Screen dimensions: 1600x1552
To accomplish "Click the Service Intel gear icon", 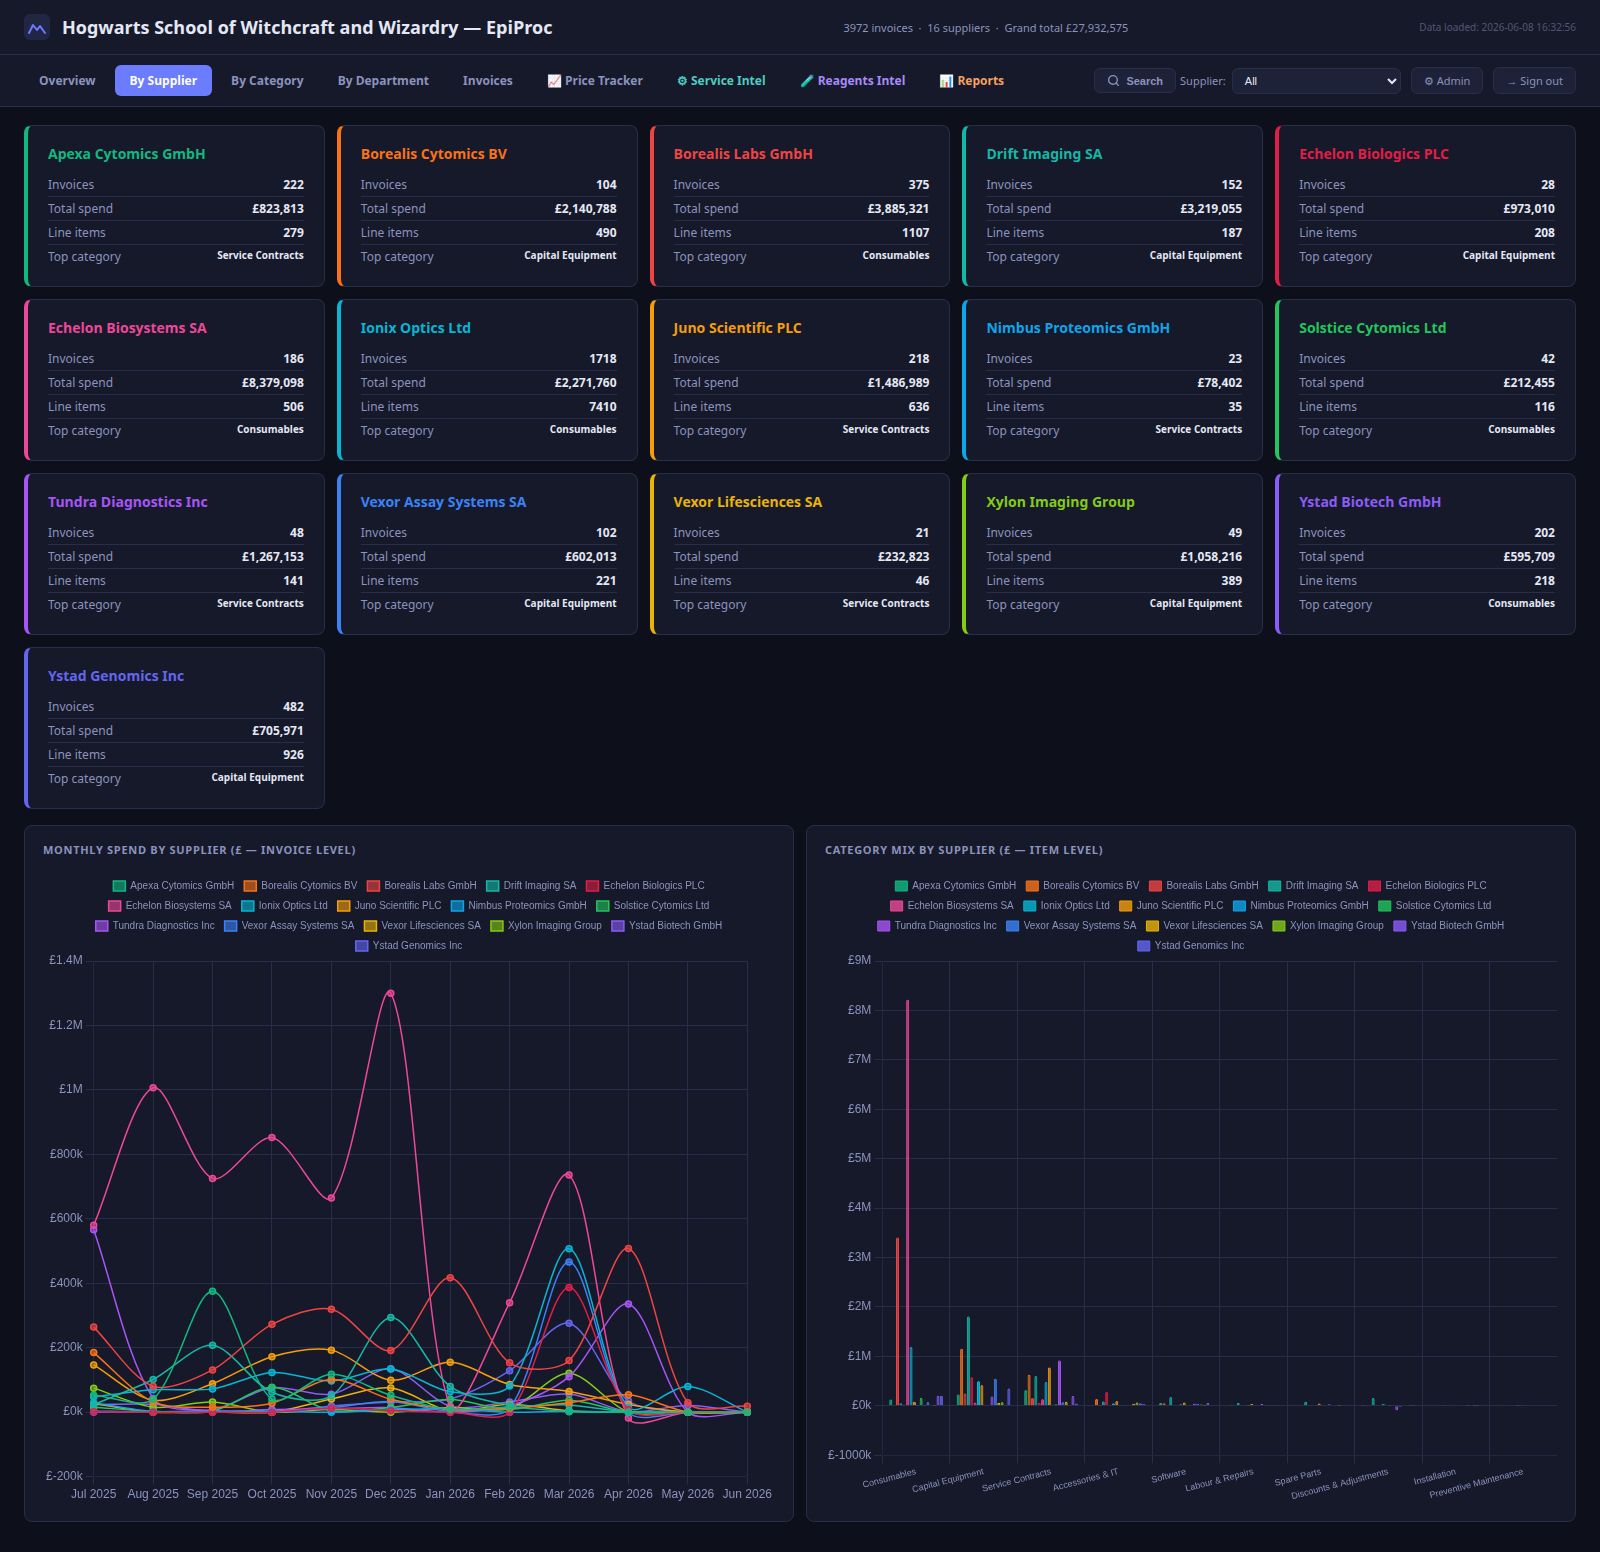I will coord(682,81).
